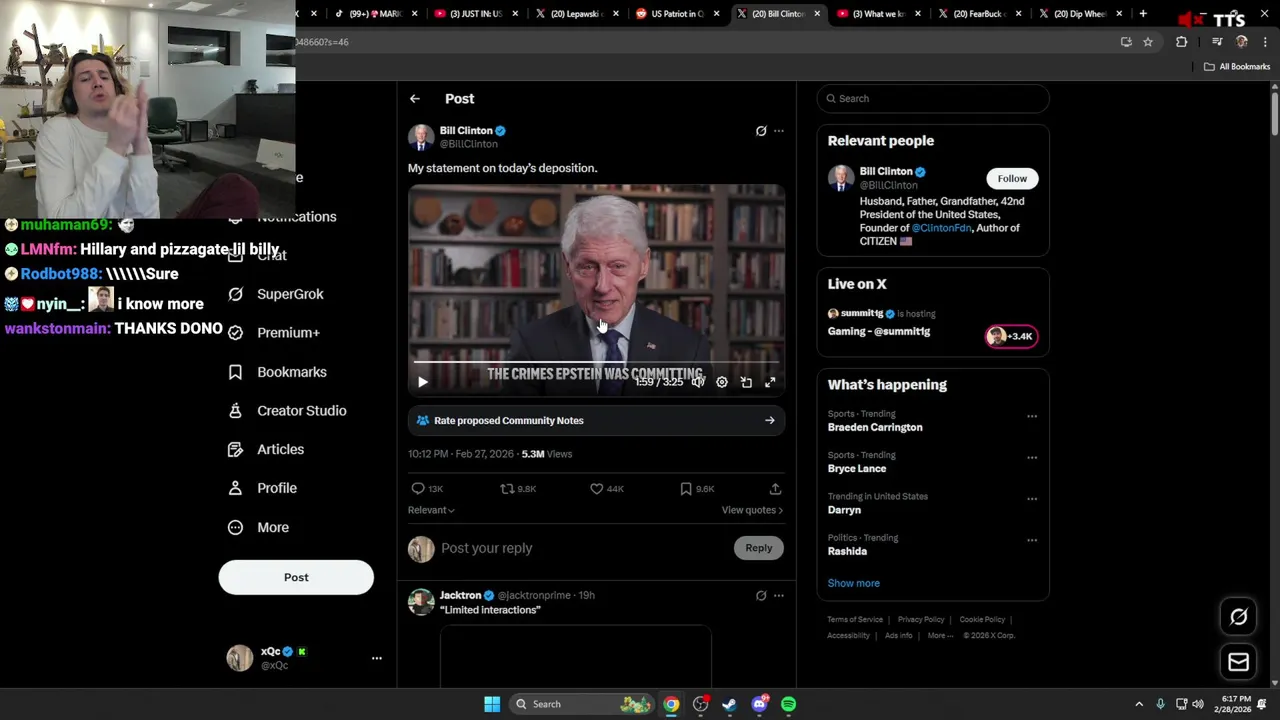This screenshot has width=1280, height=720.
Task: Open options for Rashida trend
Action: 1032,540
